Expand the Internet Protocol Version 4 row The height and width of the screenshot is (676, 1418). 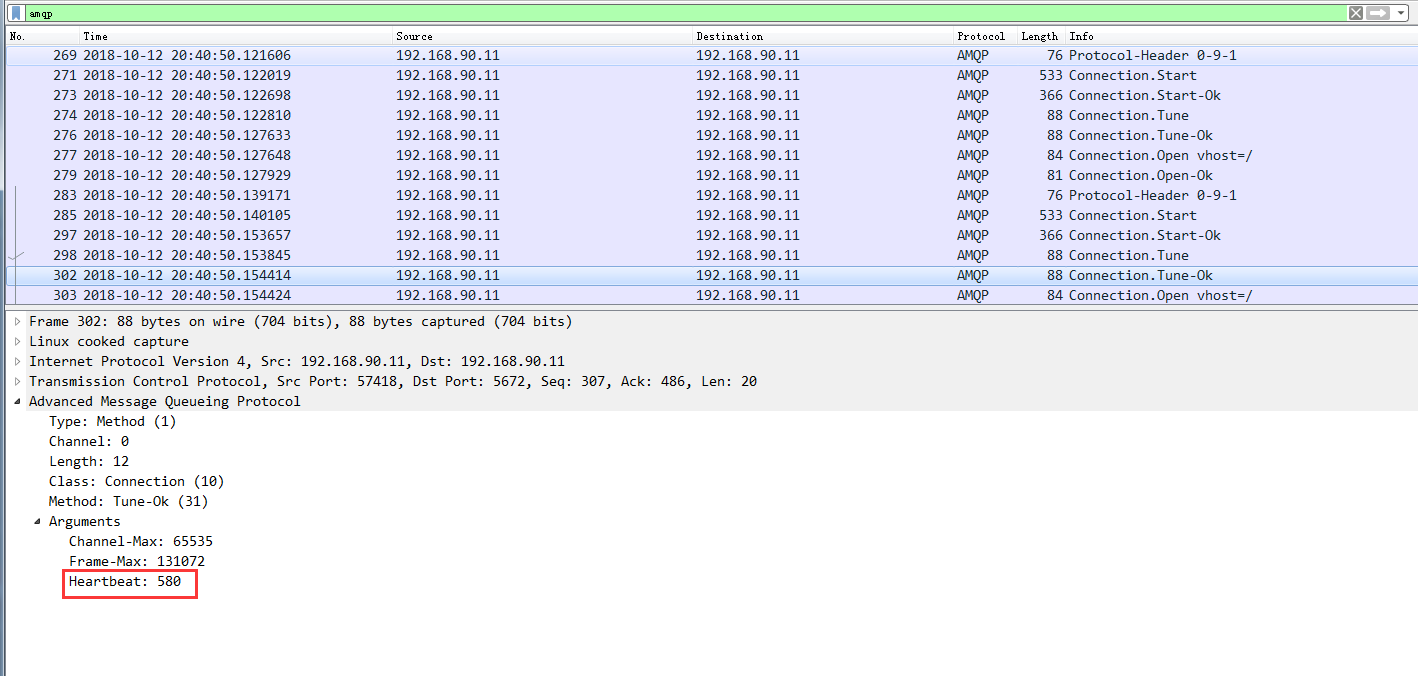click(17, 361)
